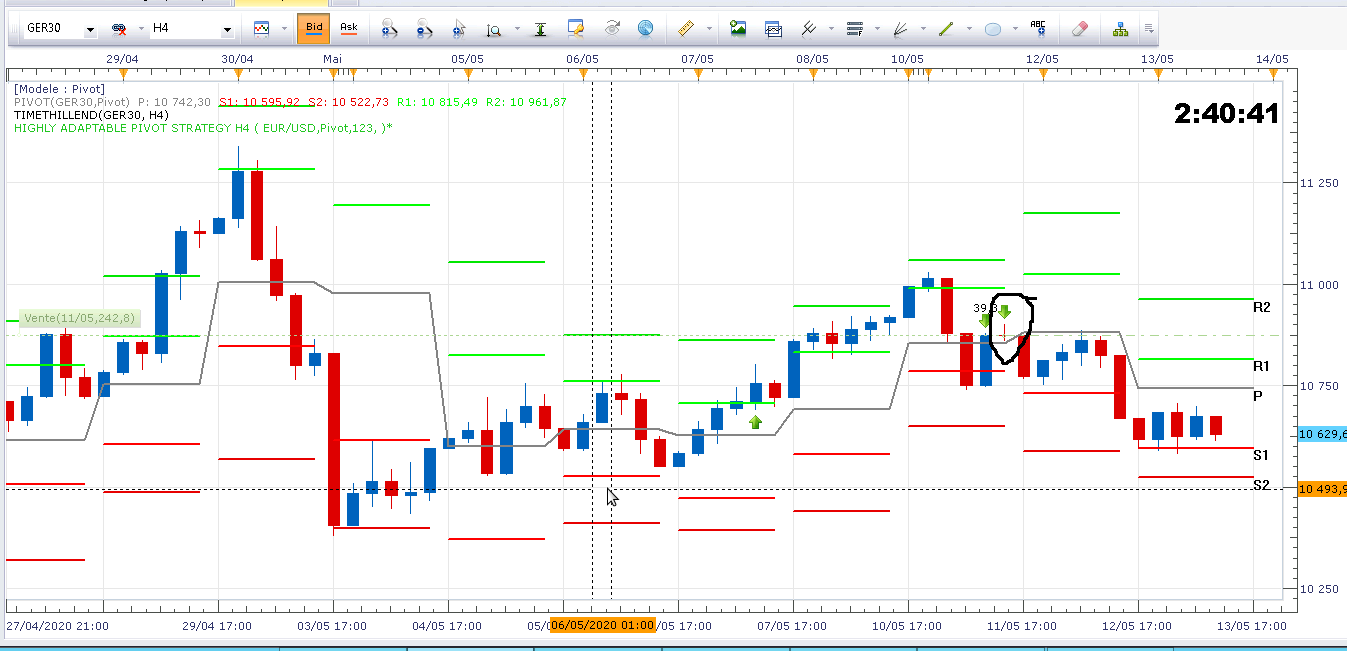This screenshot has width=1347, height=651.
Task: Click the S1 pivot level label
Action: pos(1261,455)
